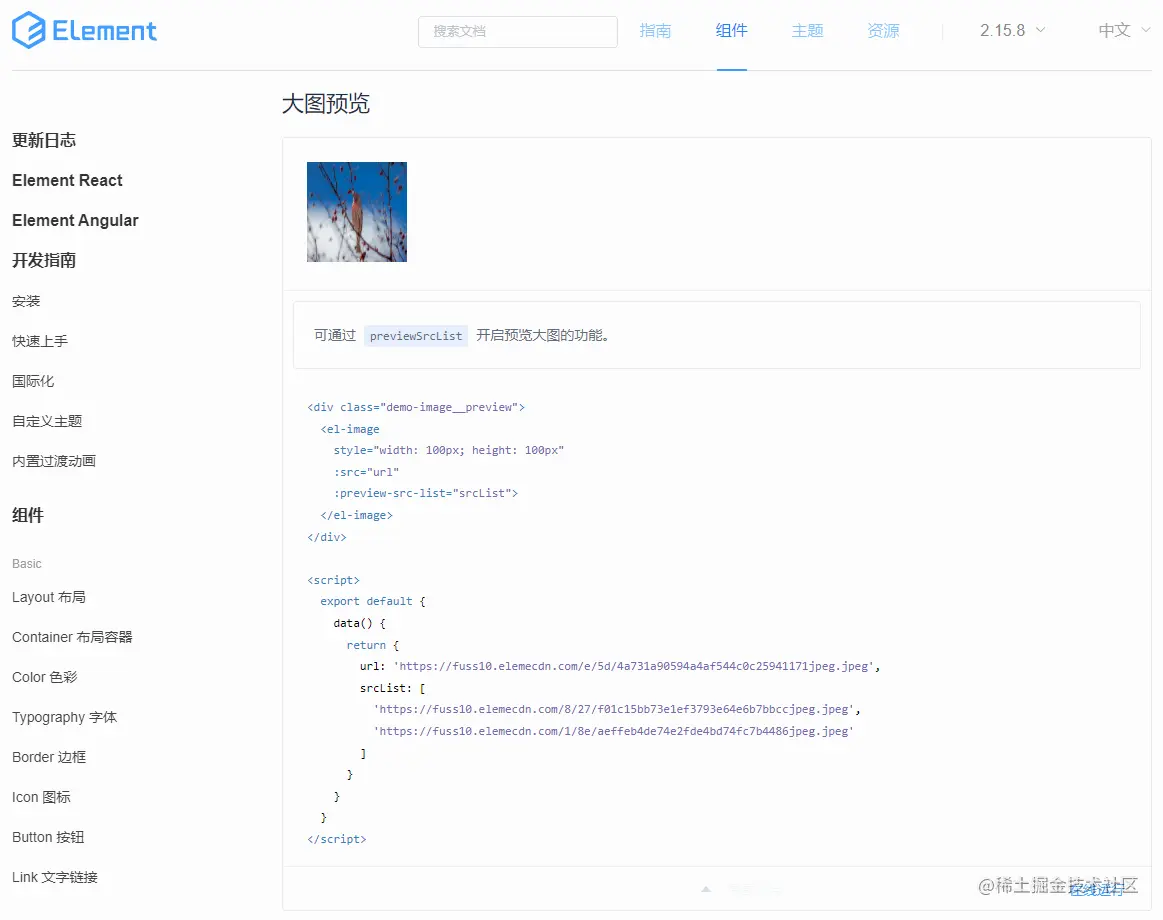The height and width of the screenshot is (920, 1163).
Task: Click the 开发指南 sidebar heading
Action: click(44, 260)
